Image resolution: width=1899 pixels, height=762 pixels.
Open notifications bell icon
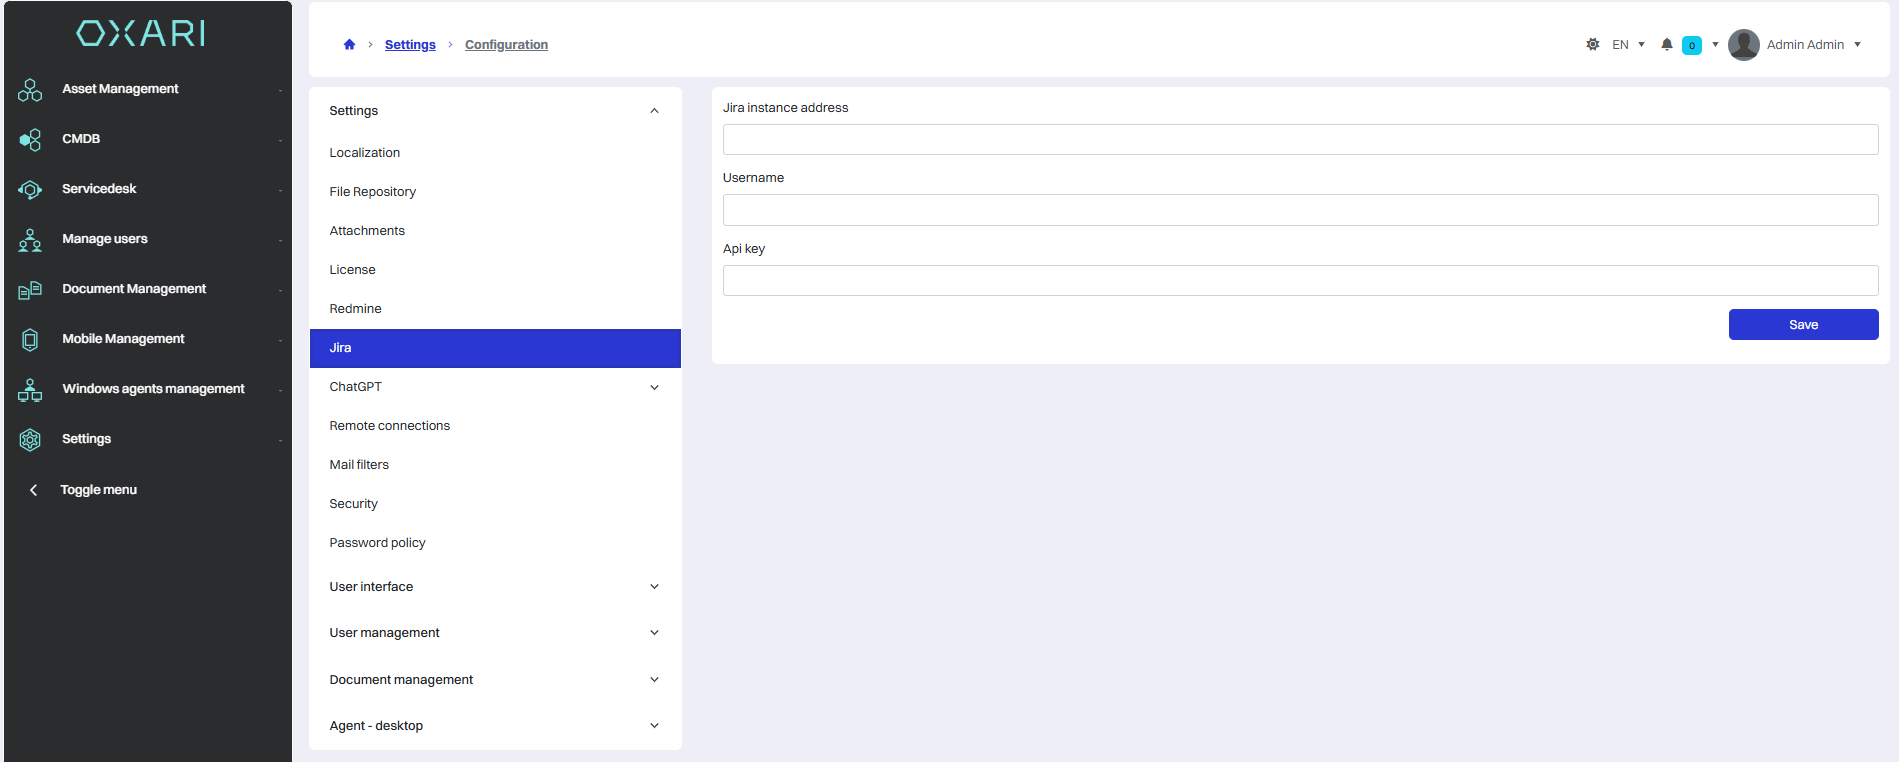point(1667,45)
